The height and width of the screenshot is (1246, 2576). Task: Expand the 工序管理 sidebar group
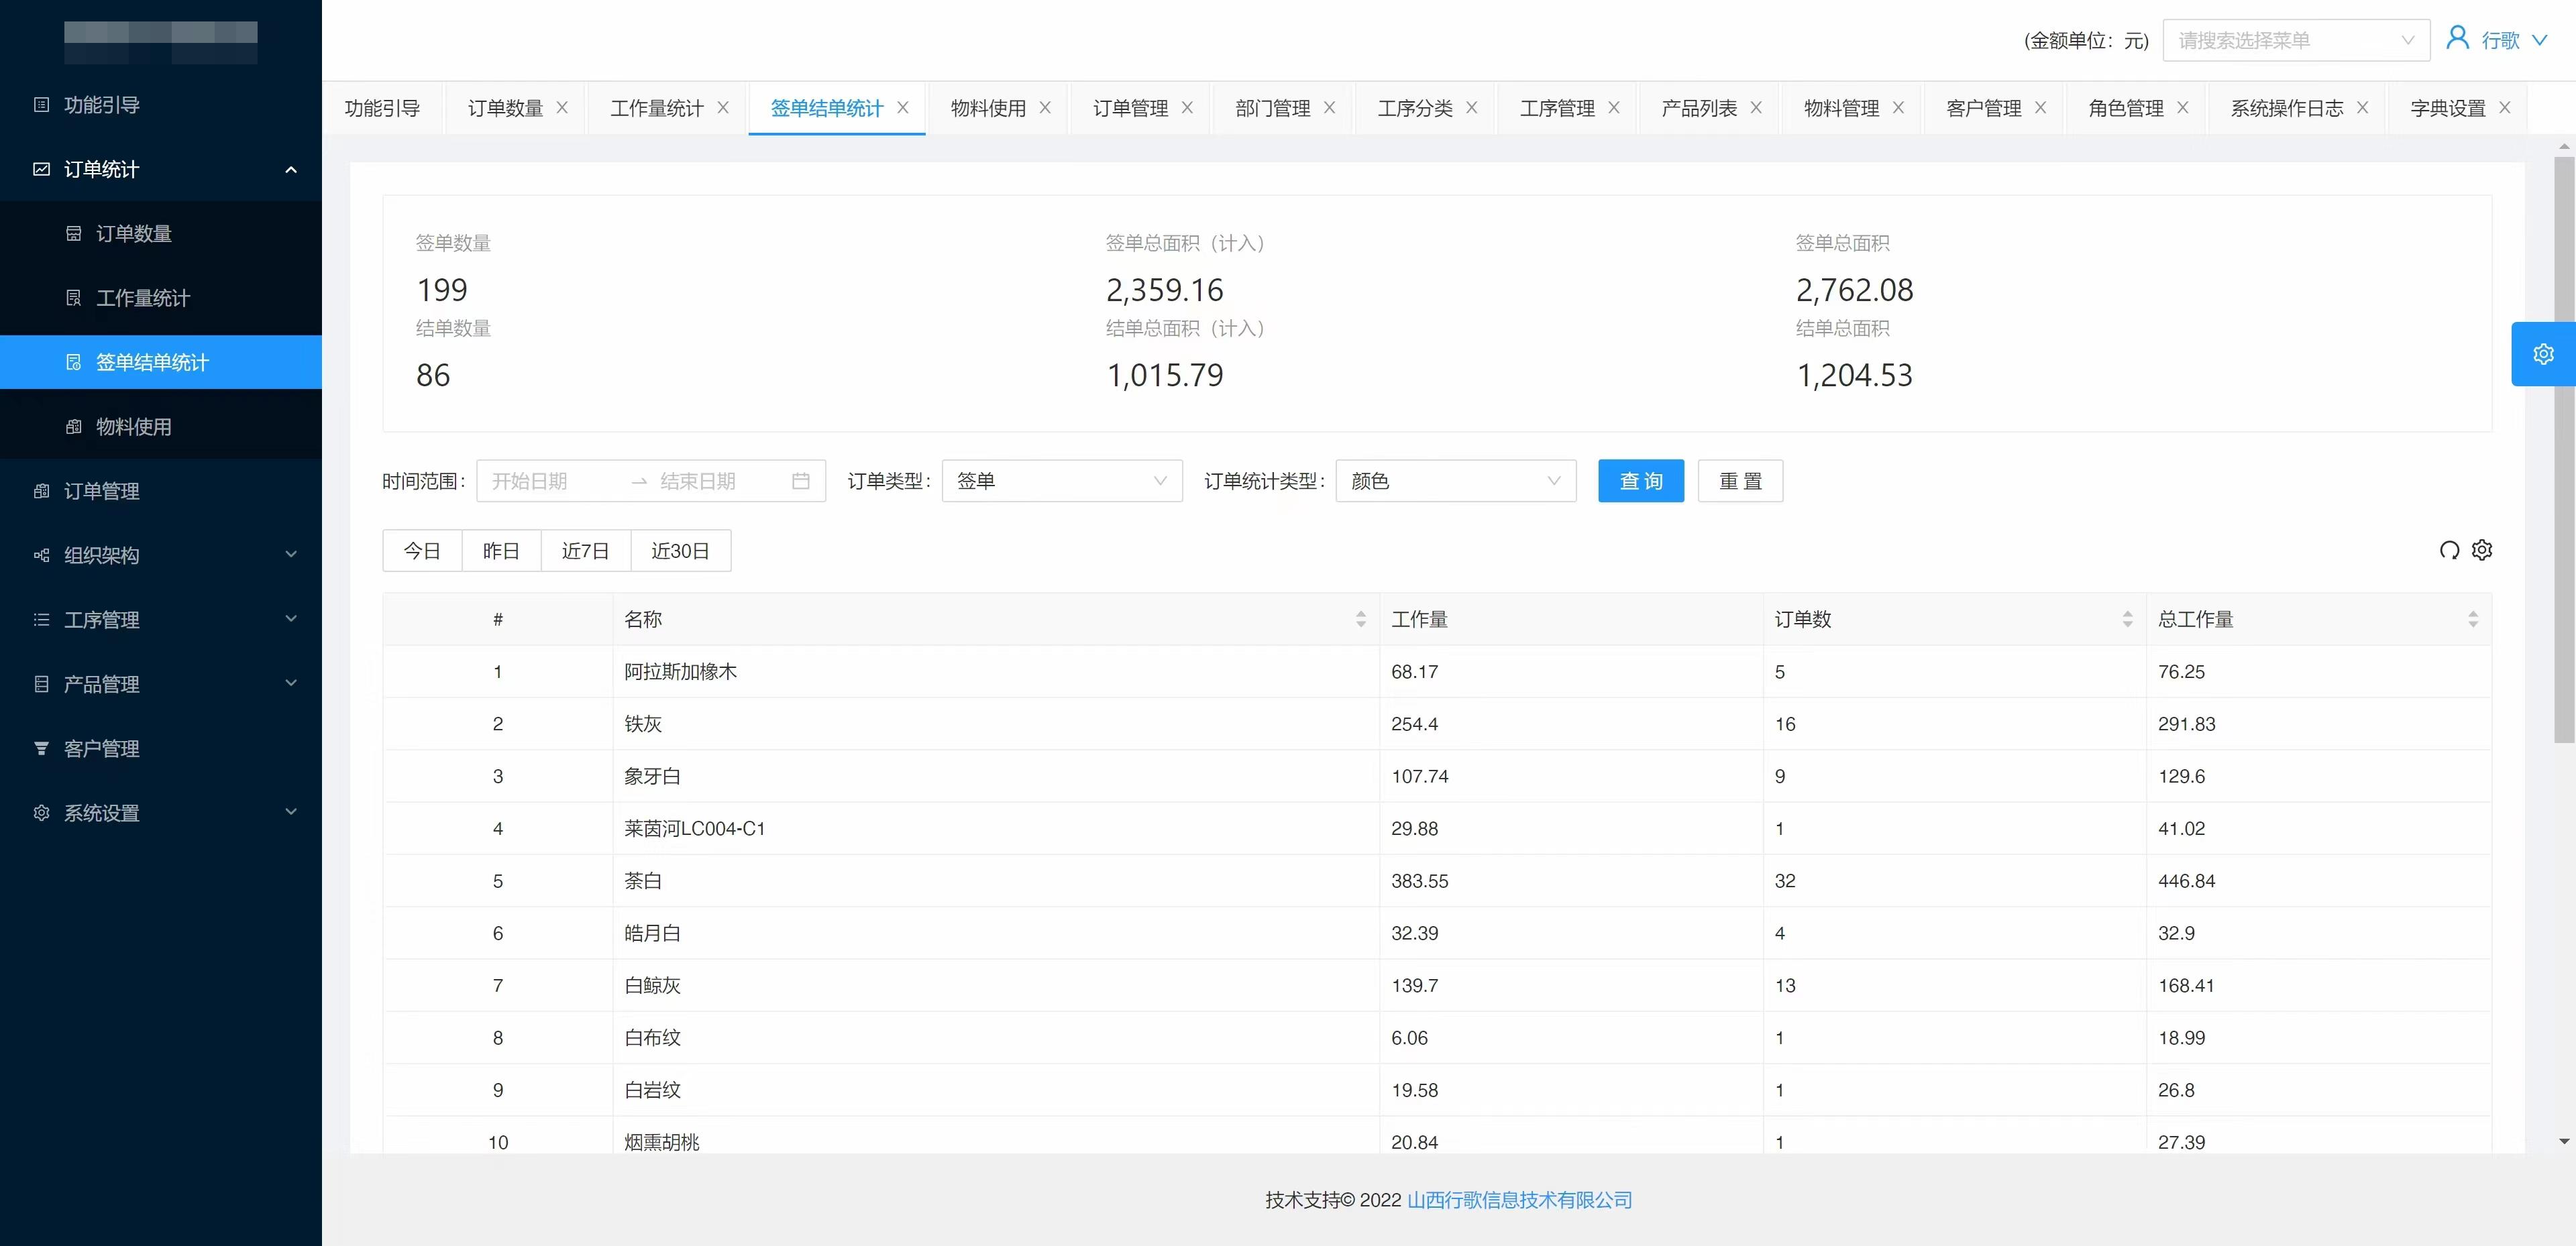coord(291,618)
